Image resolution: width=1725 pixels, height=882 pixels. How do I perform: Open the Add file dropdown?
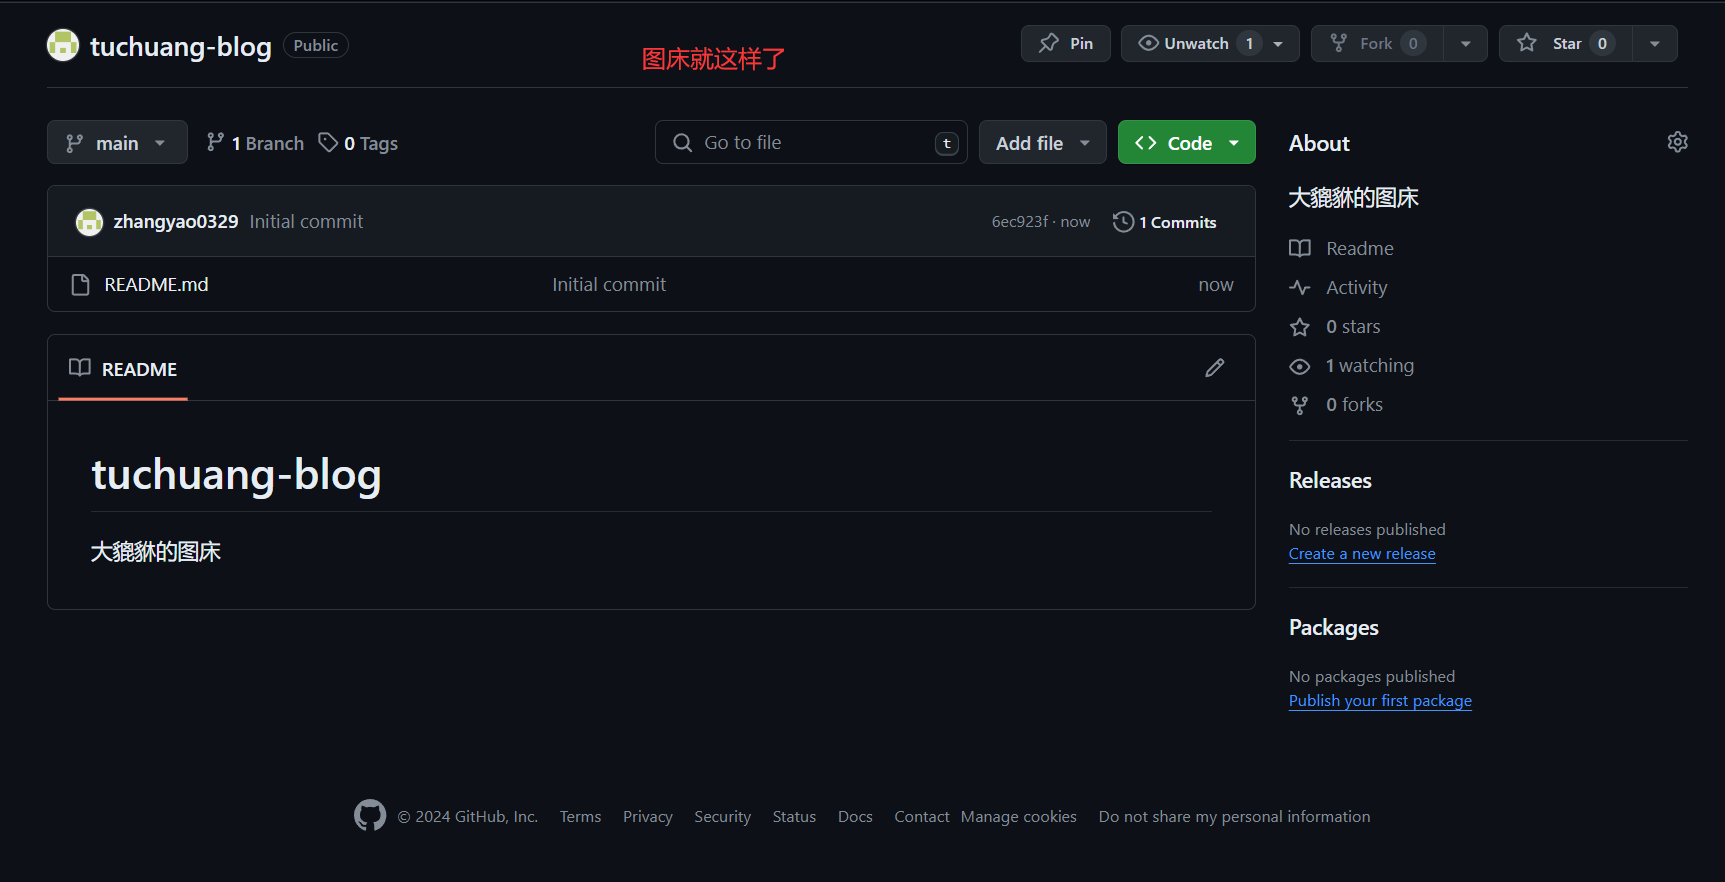(x=1042, y=142)
